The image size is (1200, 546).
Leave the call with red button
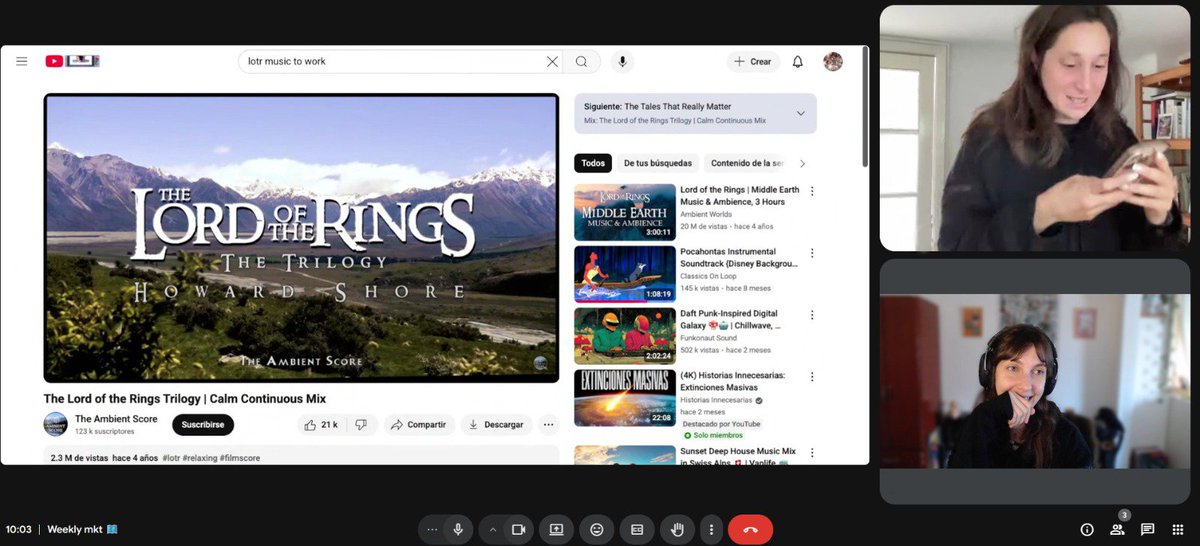pos(750,529)
